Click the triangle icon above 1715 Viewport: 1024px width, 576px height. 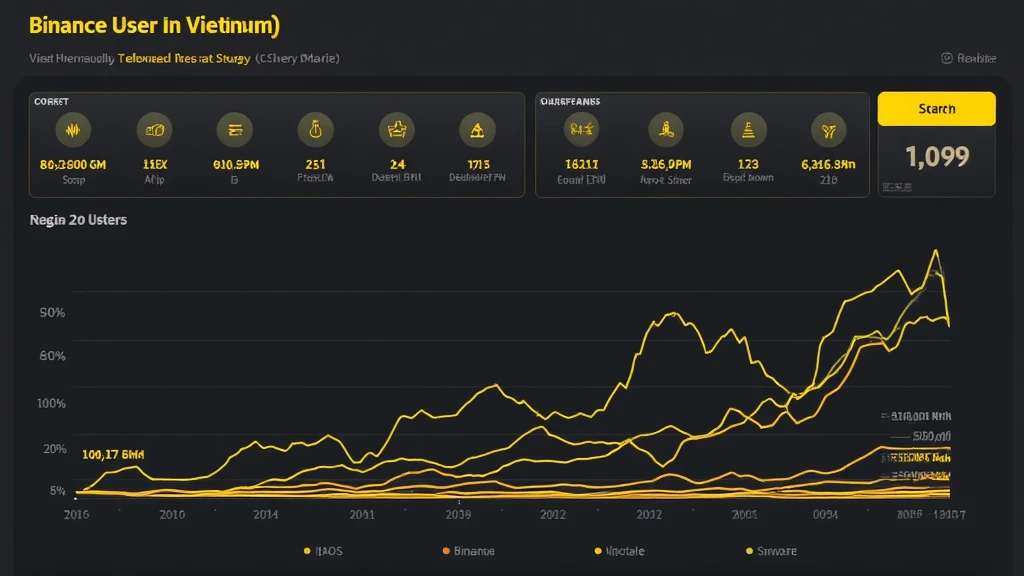pyautogui.click(x=477, y=130)
